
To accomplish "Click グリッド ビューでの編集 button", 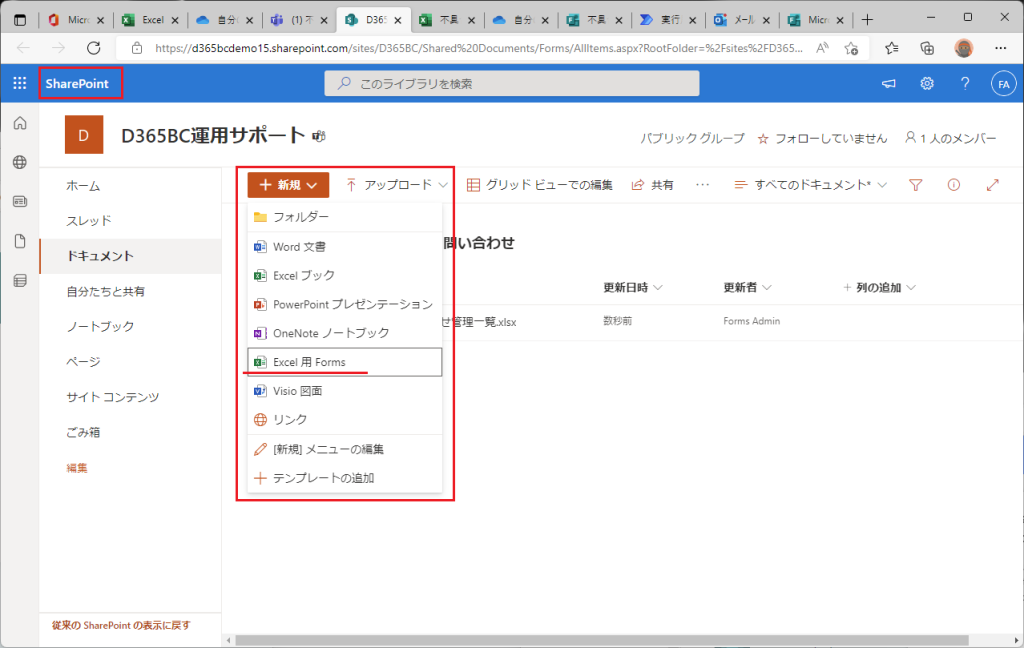I will (x=539, y=185).
